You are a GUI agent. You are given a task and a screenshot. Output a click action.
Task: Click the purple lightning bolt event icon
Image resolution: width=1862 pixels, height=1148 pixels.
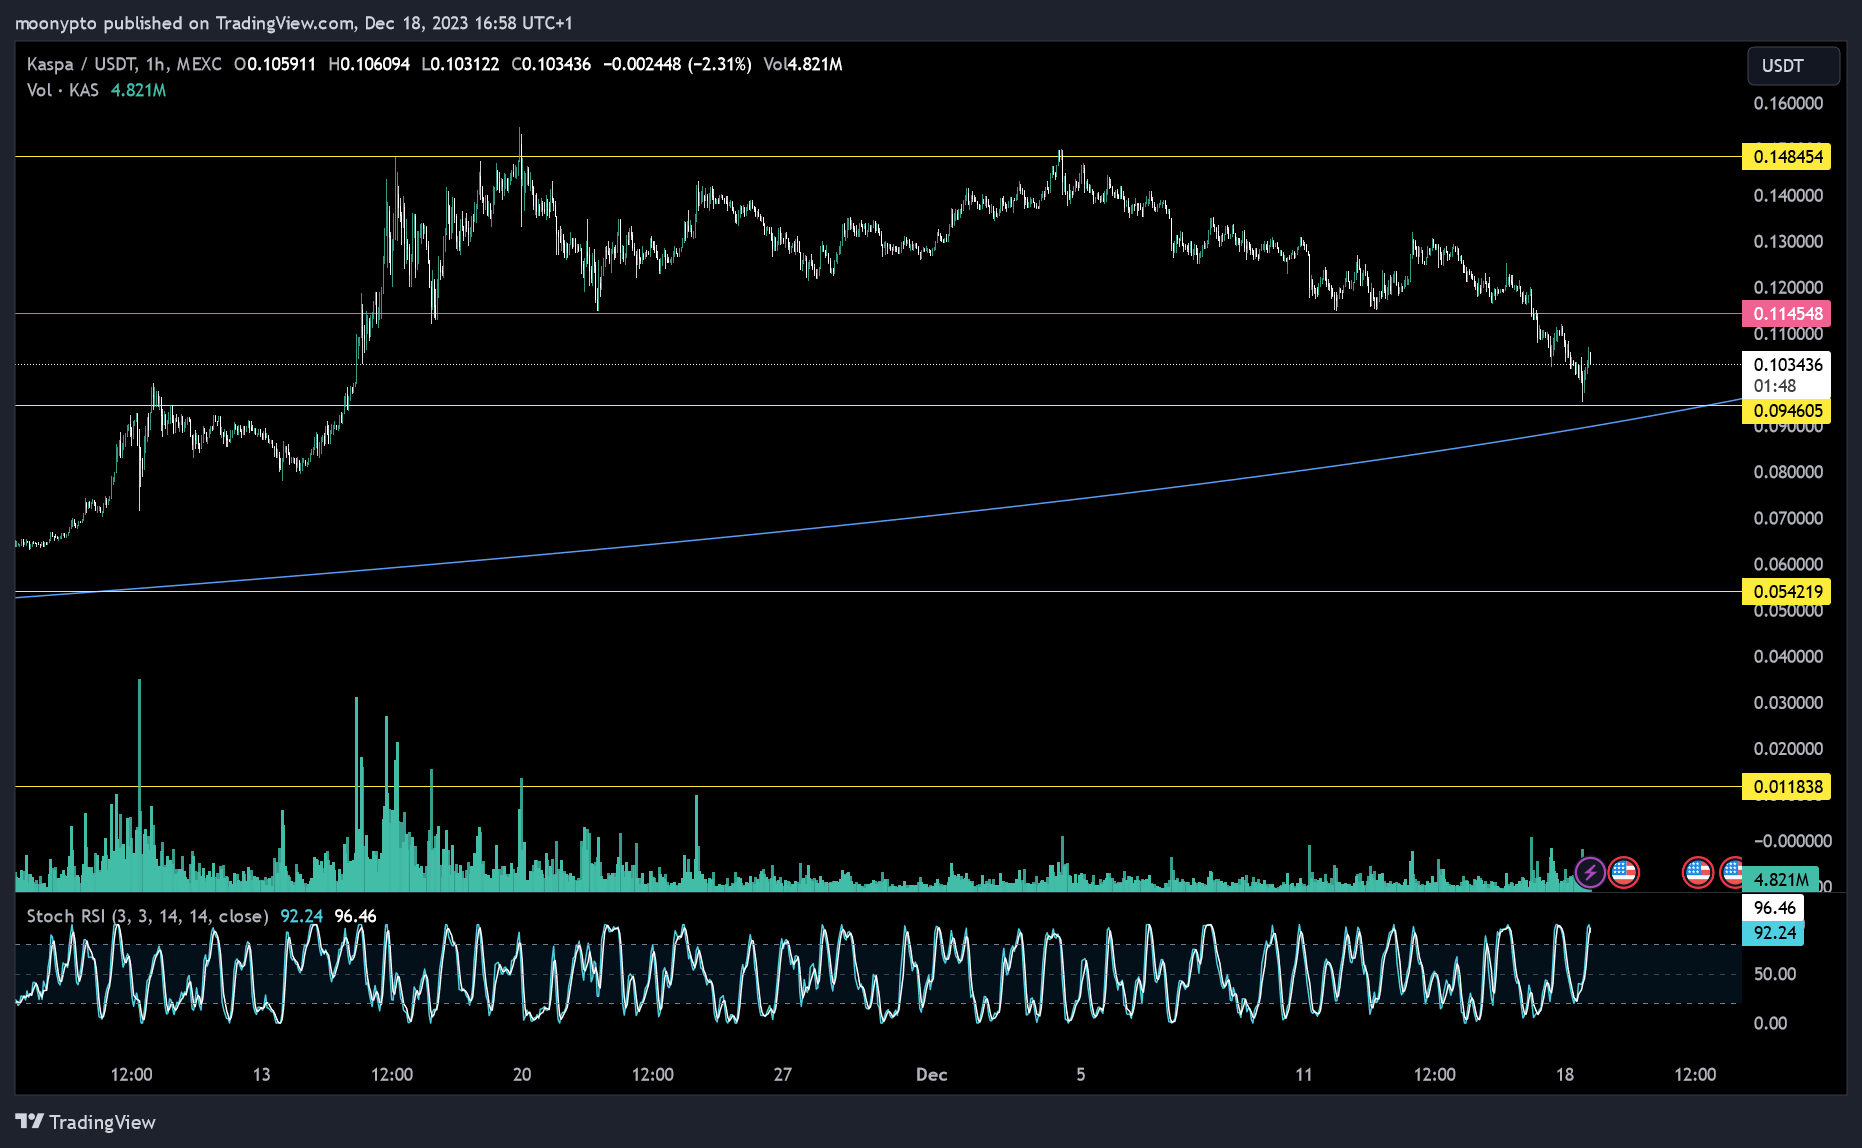(1590, 872)
